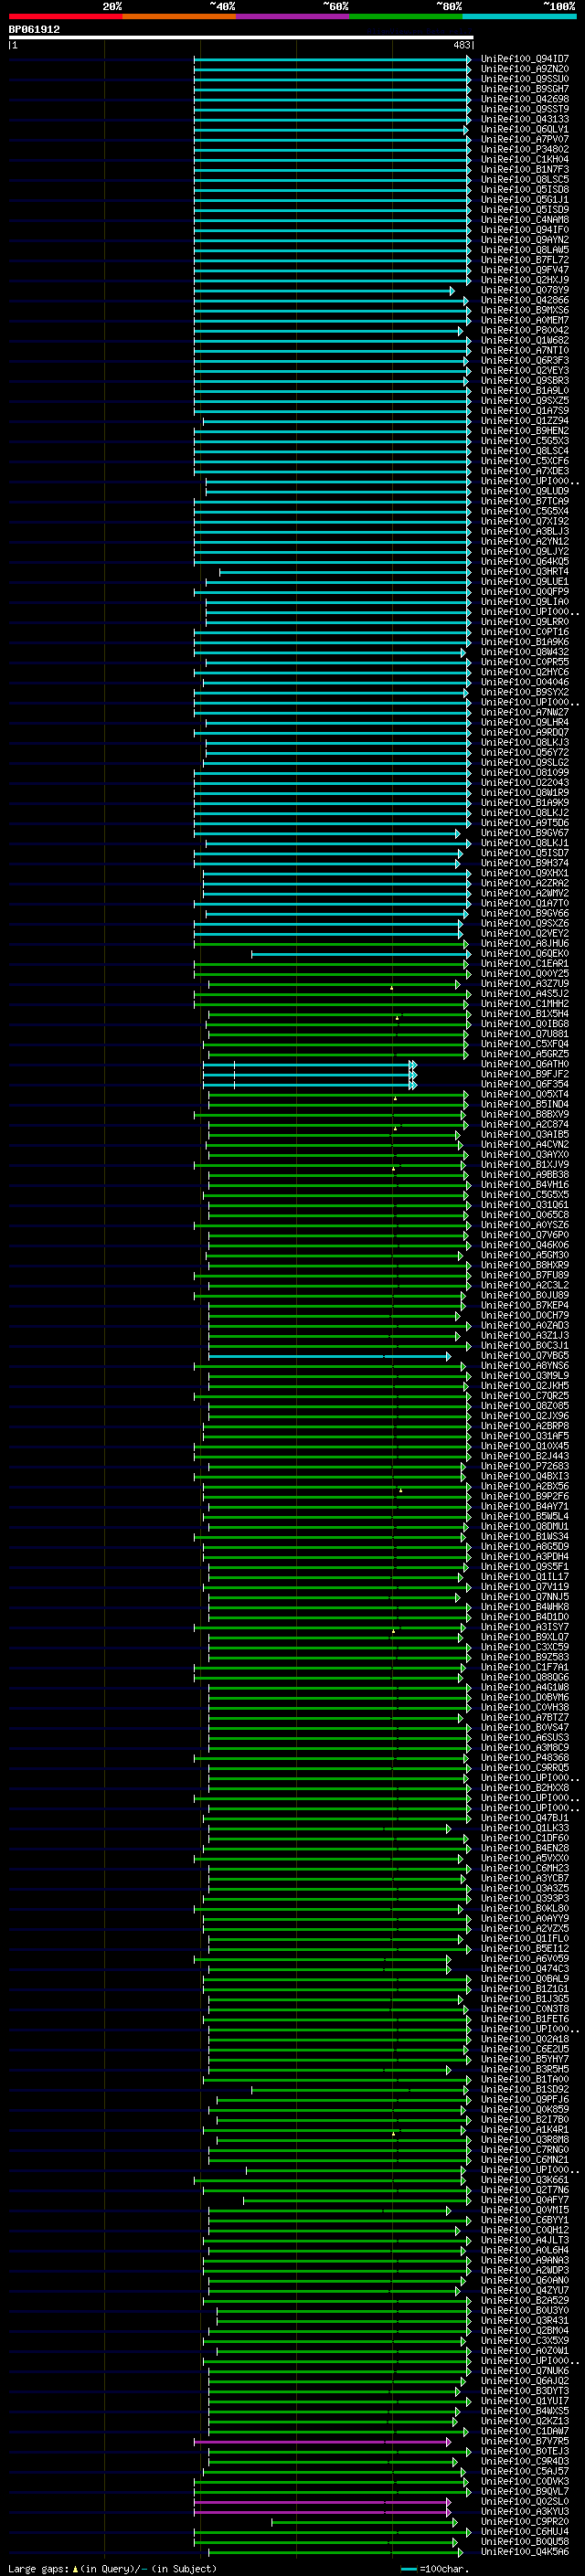Select label UniRef100_Q4K5A6
Viewport: 585px width, 2576px height.
[x=525, y=2552]
